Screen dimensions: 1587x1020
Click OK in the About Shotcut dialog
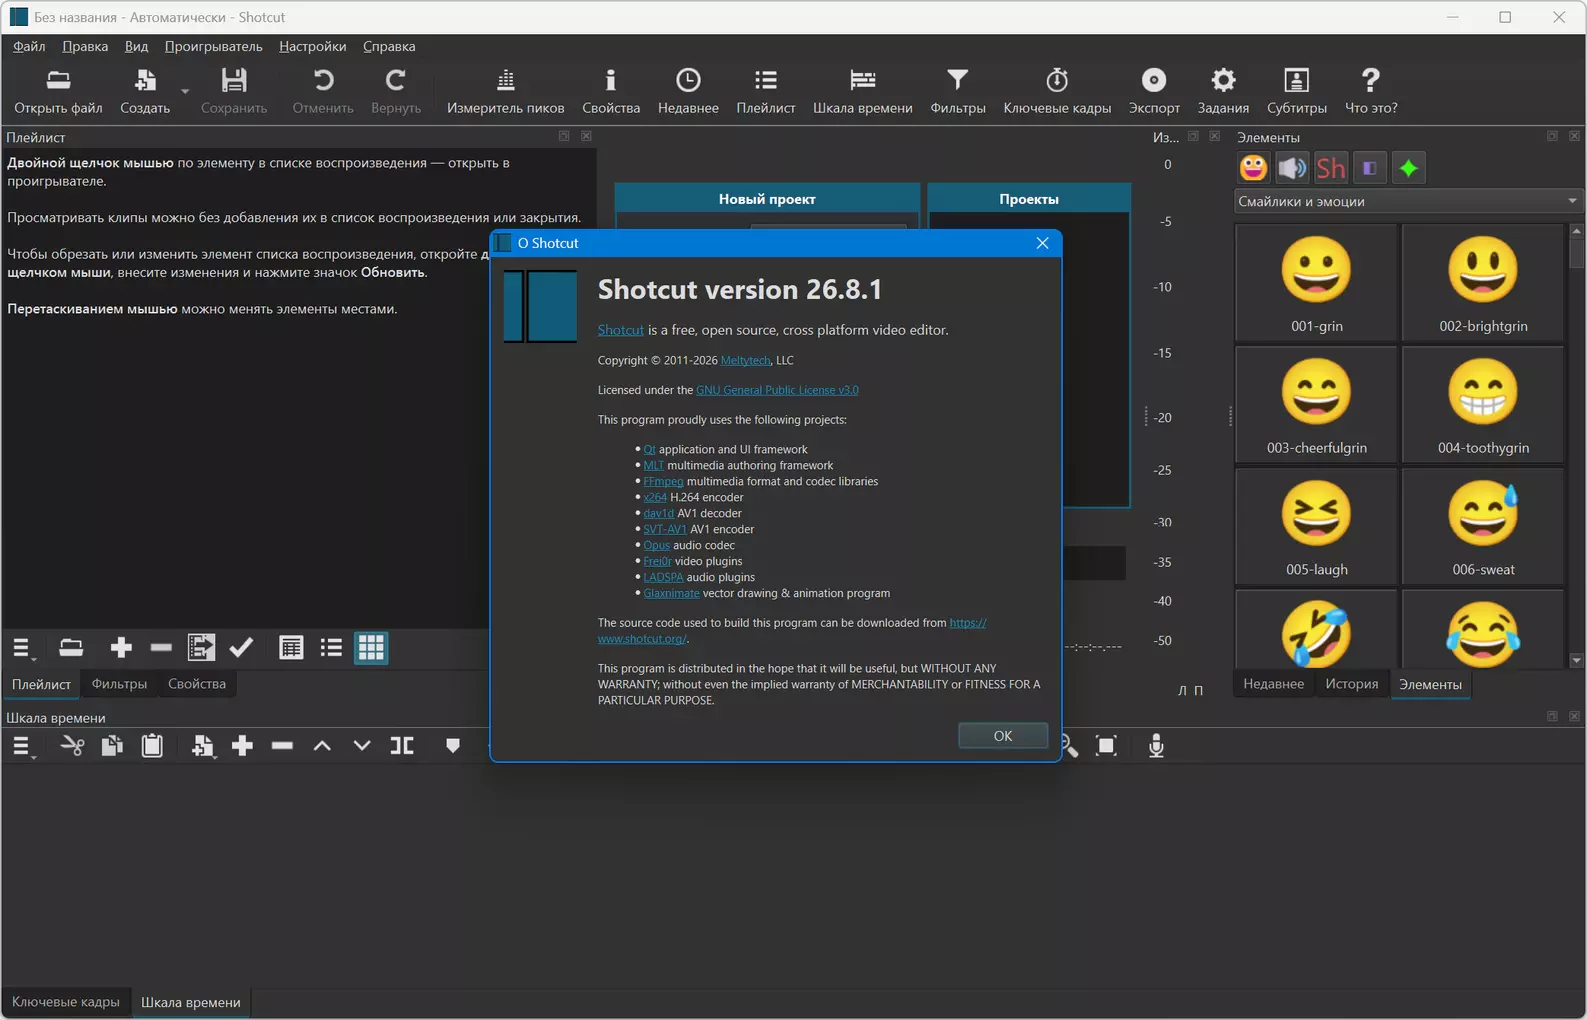point(1003,735)
